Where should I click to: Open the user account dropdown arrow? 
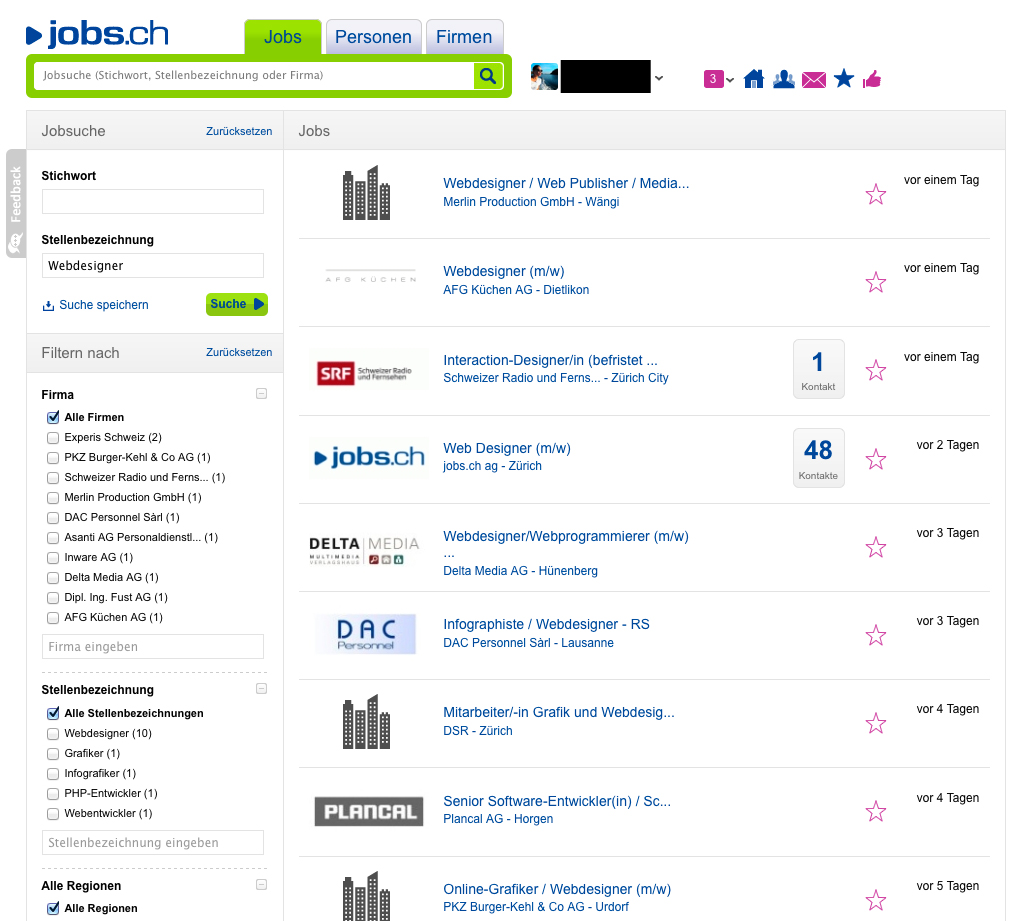pyautogui.click(x=659, y=78)
